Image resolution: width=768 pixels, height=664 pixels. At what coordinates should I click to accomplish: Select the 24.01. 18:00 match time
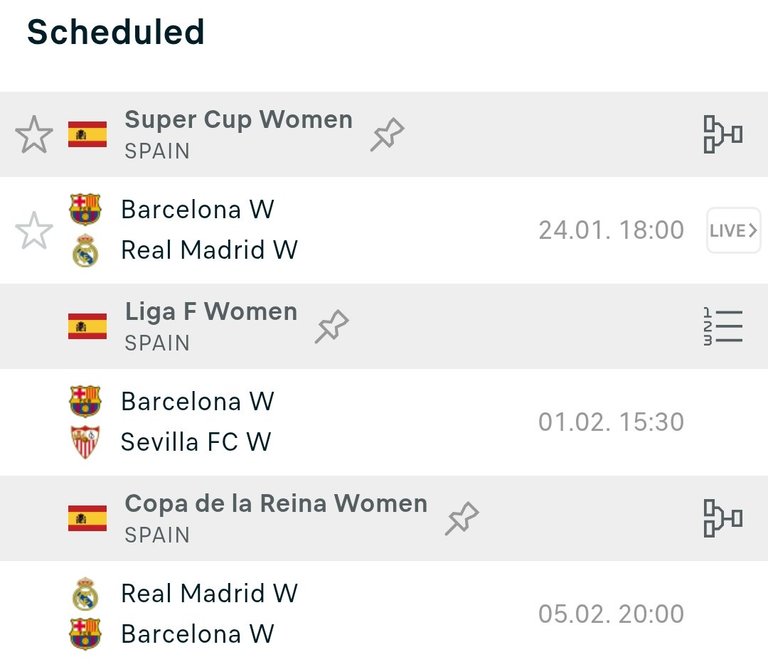coord(611,231)
